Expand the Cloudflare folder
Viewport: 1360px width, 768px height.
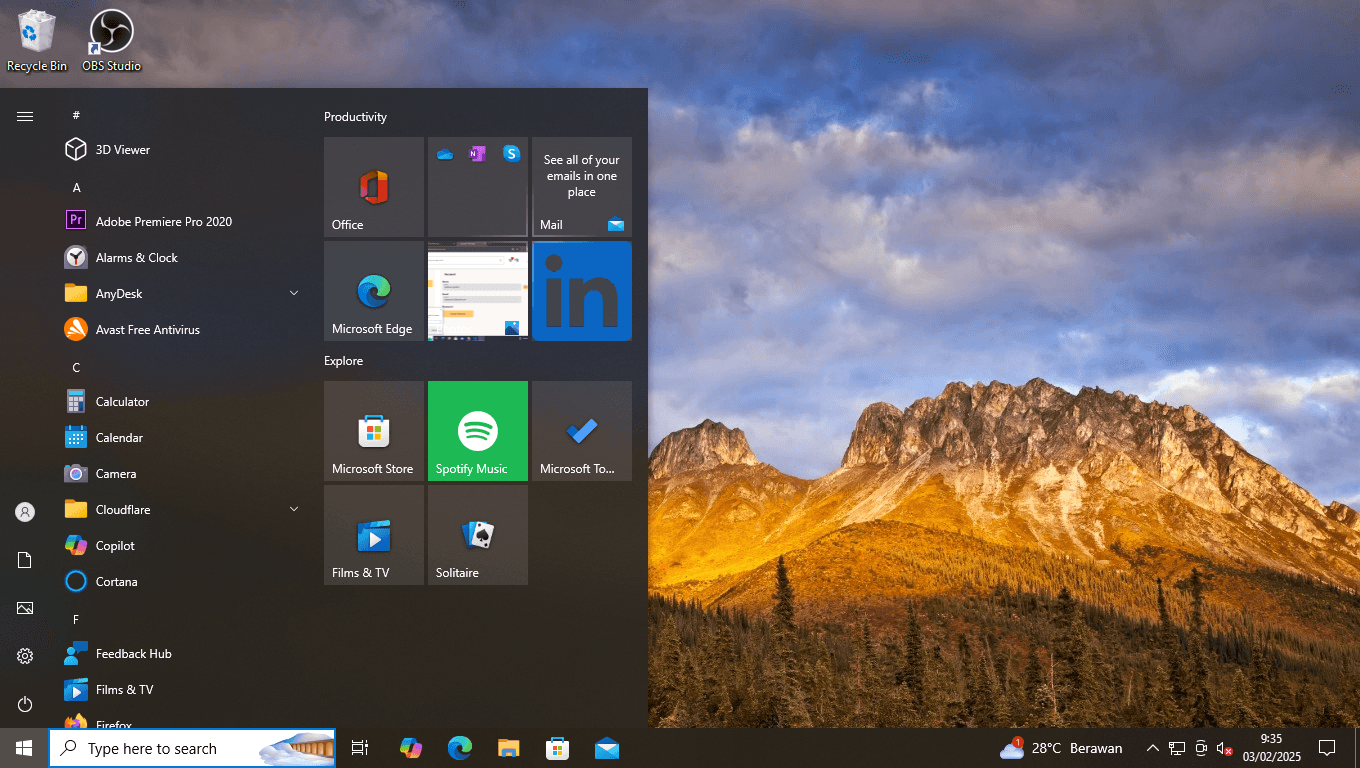click(x=180, y=510)
